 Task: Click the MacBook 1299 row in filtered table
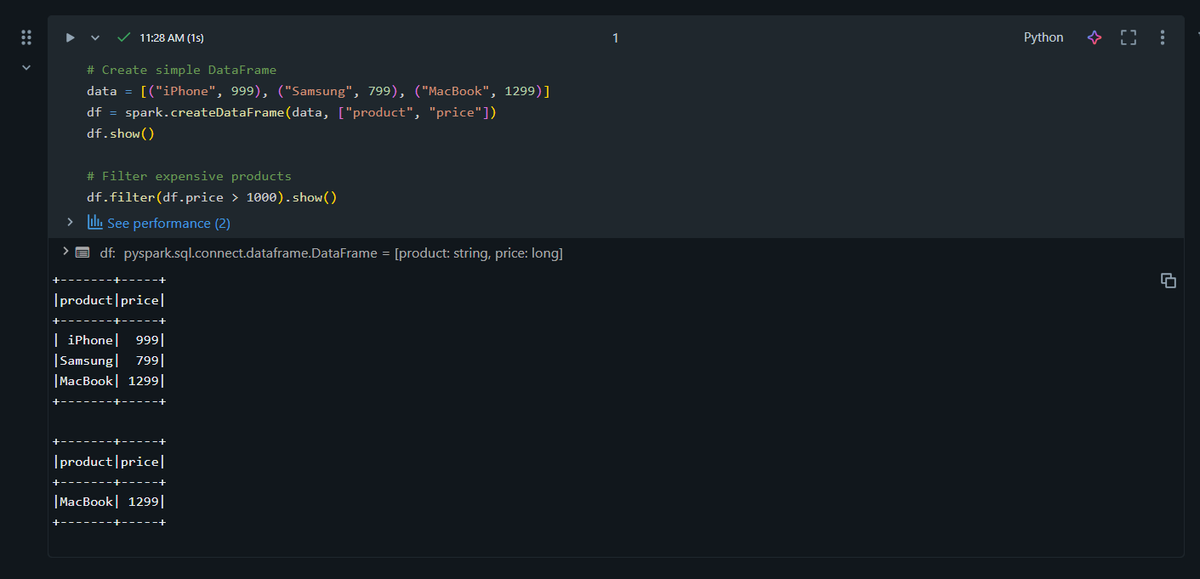(109, 501)
